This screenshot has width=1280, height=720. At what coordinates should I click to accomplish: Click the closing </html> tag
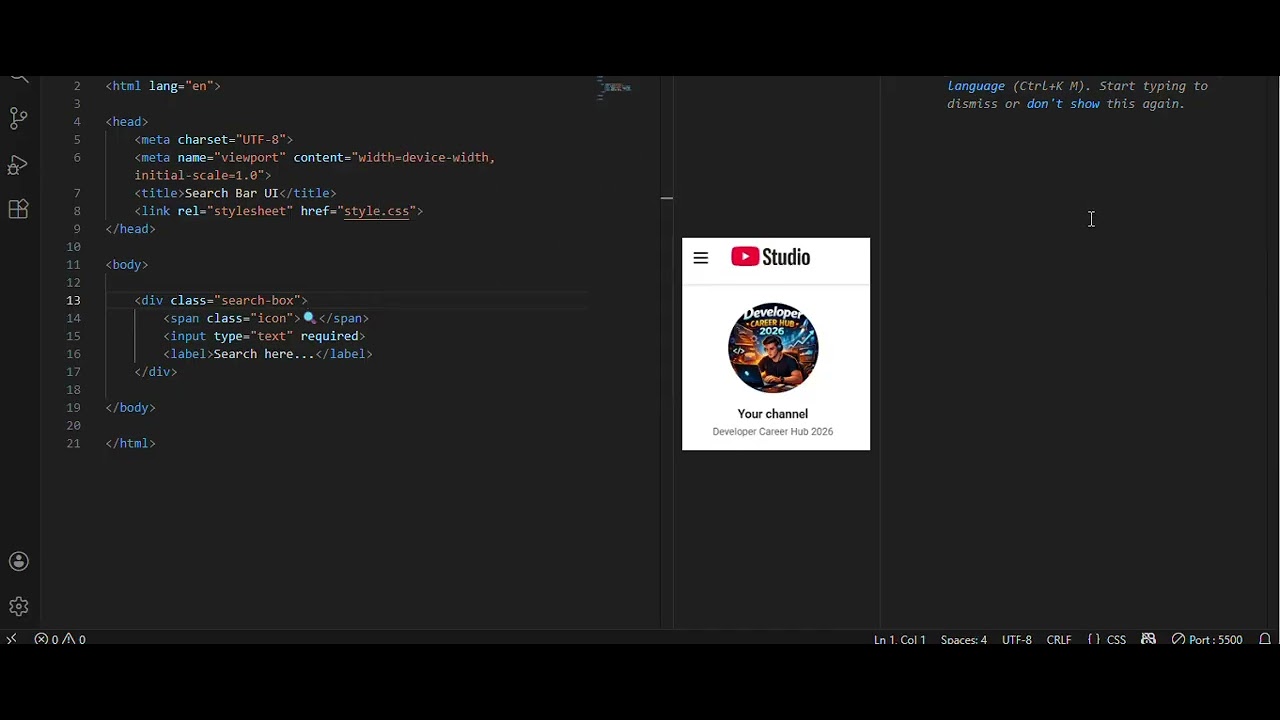[130, 444]
